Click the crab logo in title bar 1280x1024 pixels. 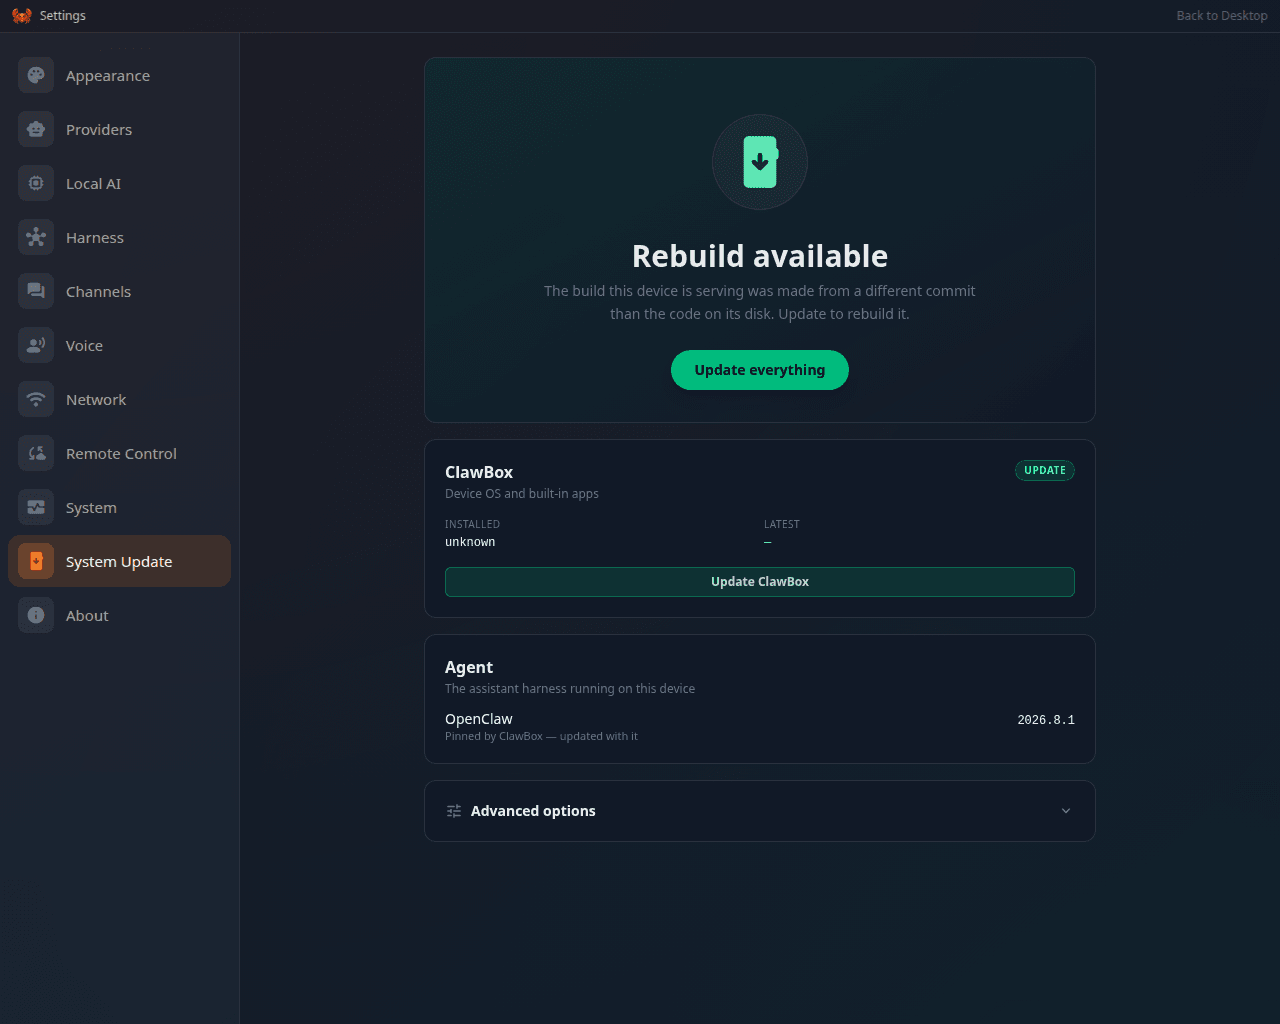(x=22, y=15)
